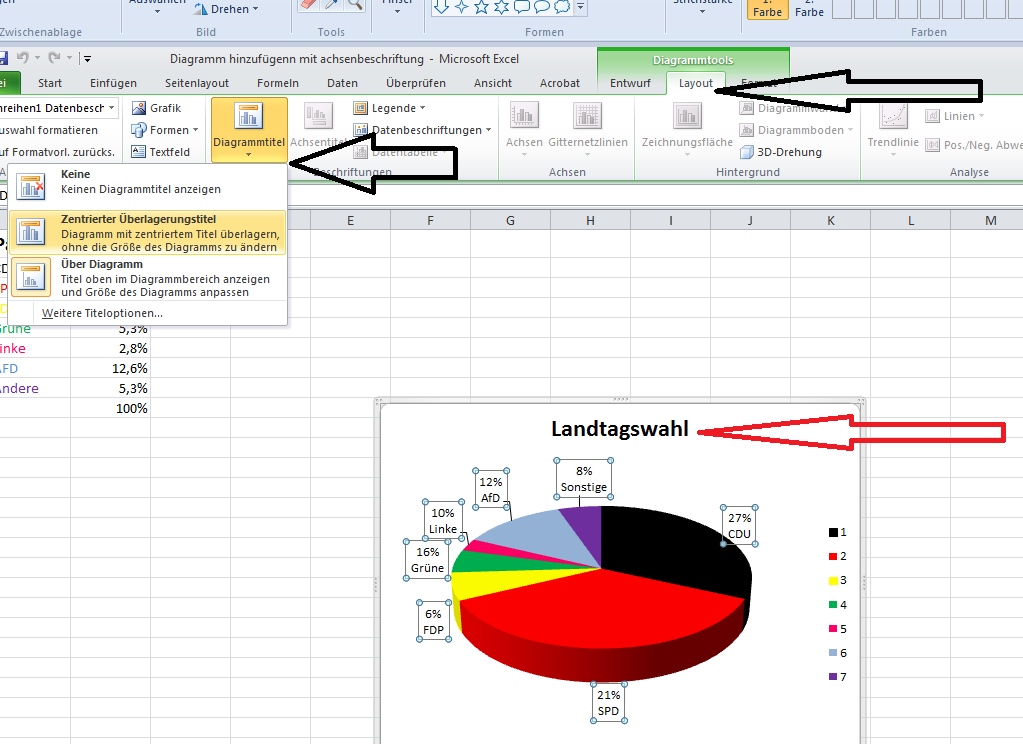Screen dimensions: 1023x744
Task: Click the Gitternetzlinien icon
Action: tap(587, 117)
